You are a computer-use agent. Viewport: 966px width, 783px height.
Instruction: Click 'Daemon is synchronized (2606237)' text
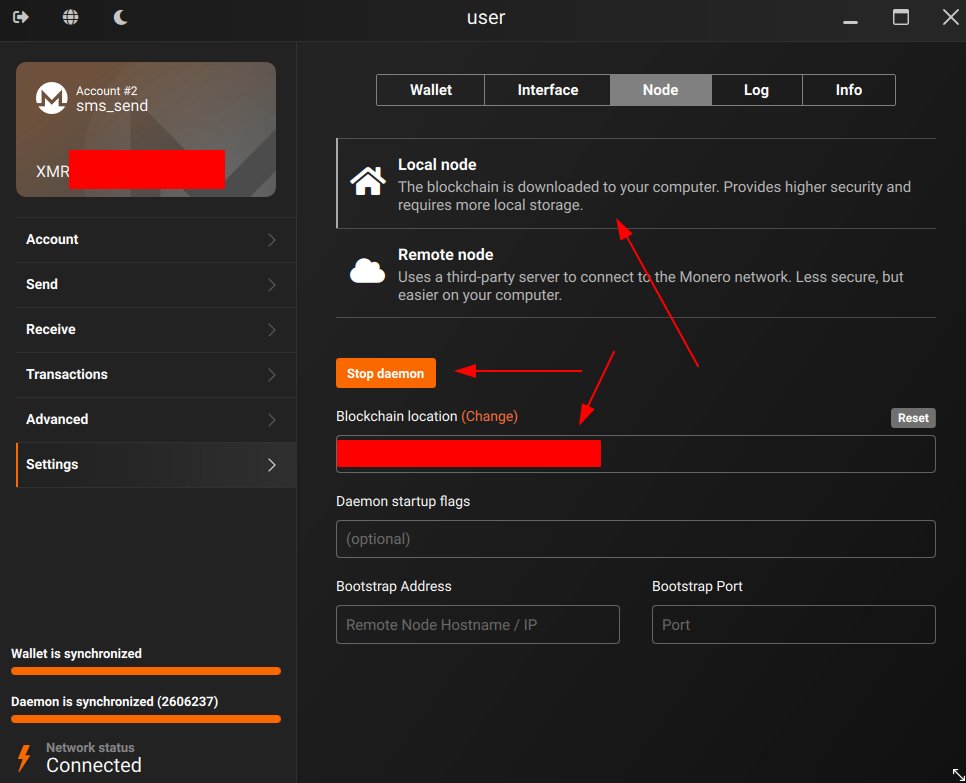point(115,702)
